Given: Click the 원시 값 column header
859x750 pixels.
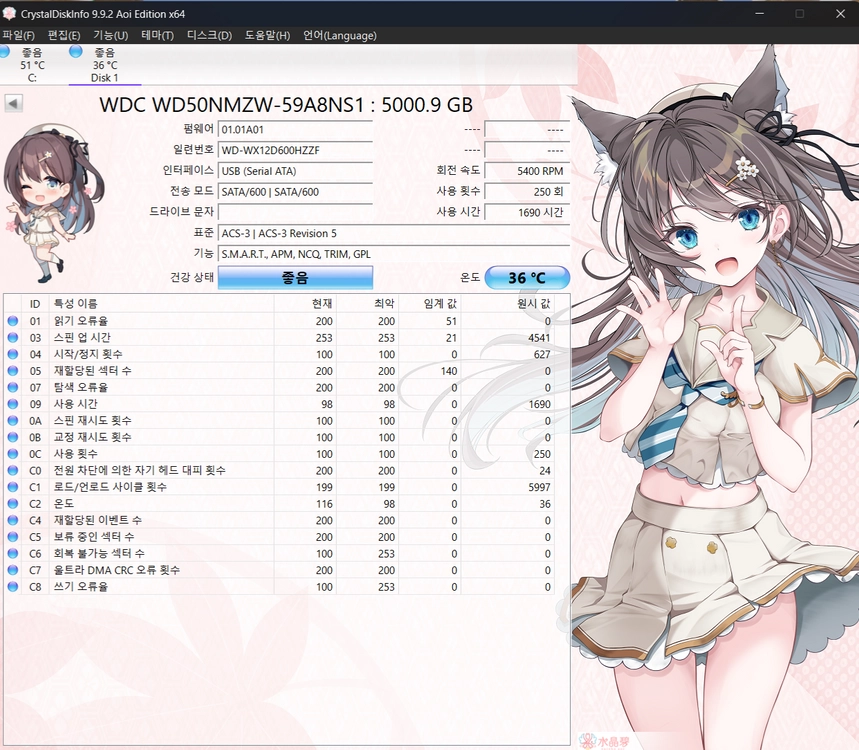Looking at the screenshot, I should (x=508, y=304).
